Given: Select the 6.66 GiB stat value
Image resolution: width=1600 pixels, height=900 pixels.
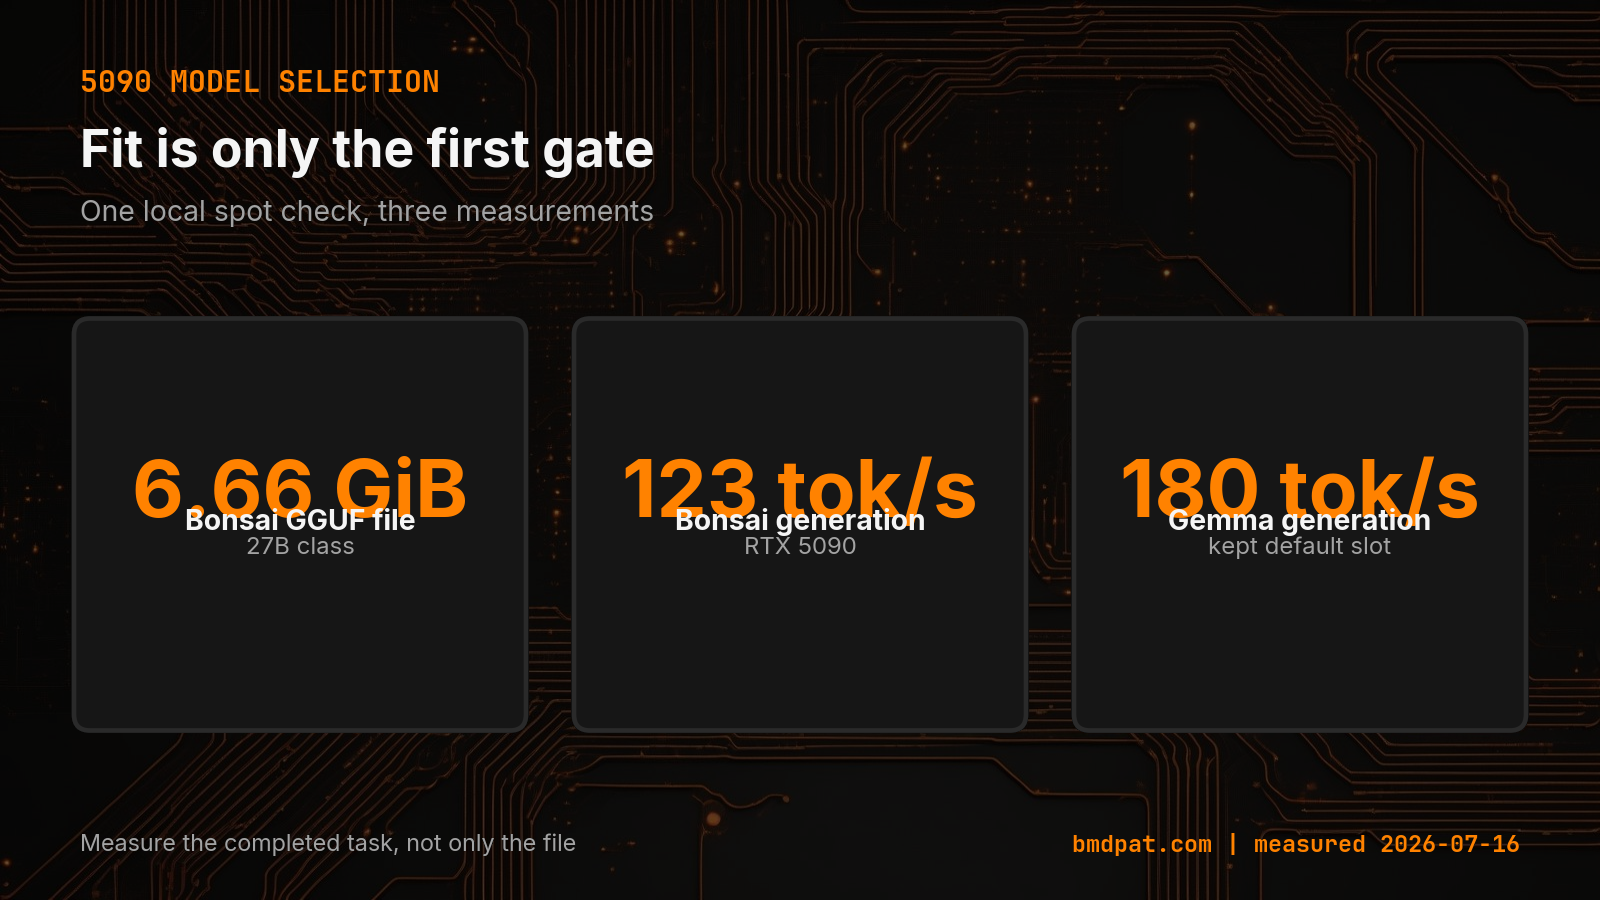Looking at the screenshot, I should tap(300, 488).
